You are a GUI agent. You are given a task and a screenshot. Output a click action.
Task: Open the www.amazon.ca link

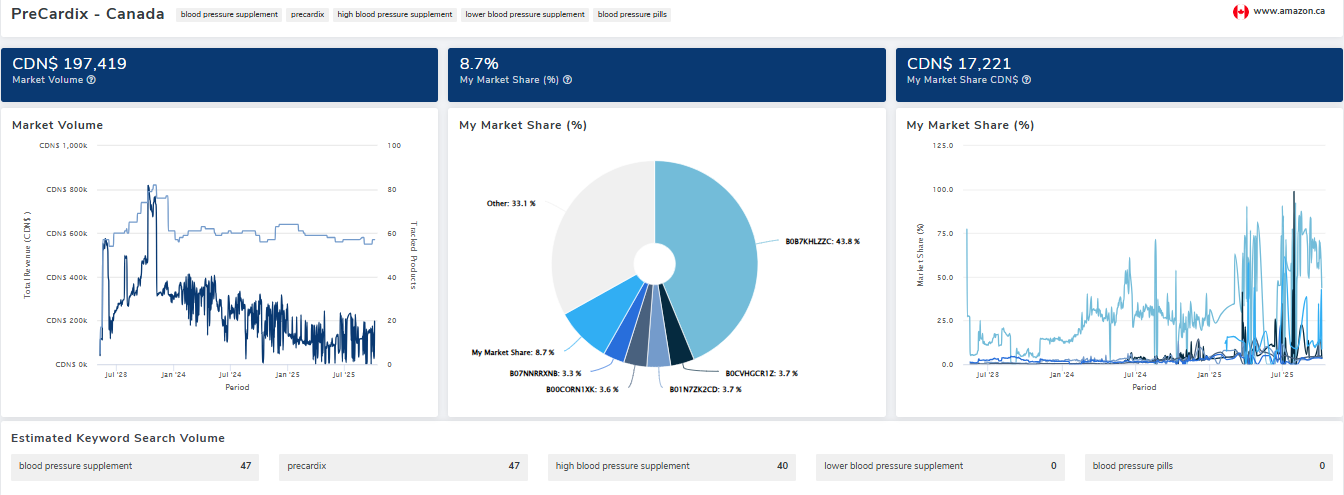1289,12
